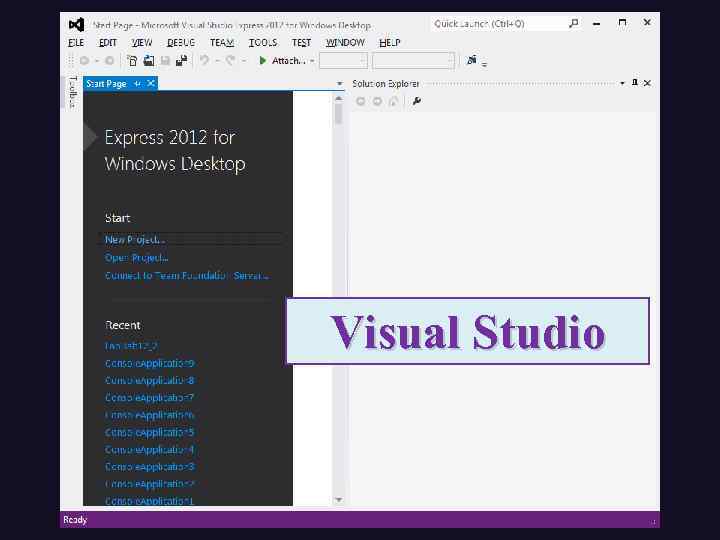Click Solution Explorer Back icon
This screenshot has width=720, height=540.
point(361,101)
